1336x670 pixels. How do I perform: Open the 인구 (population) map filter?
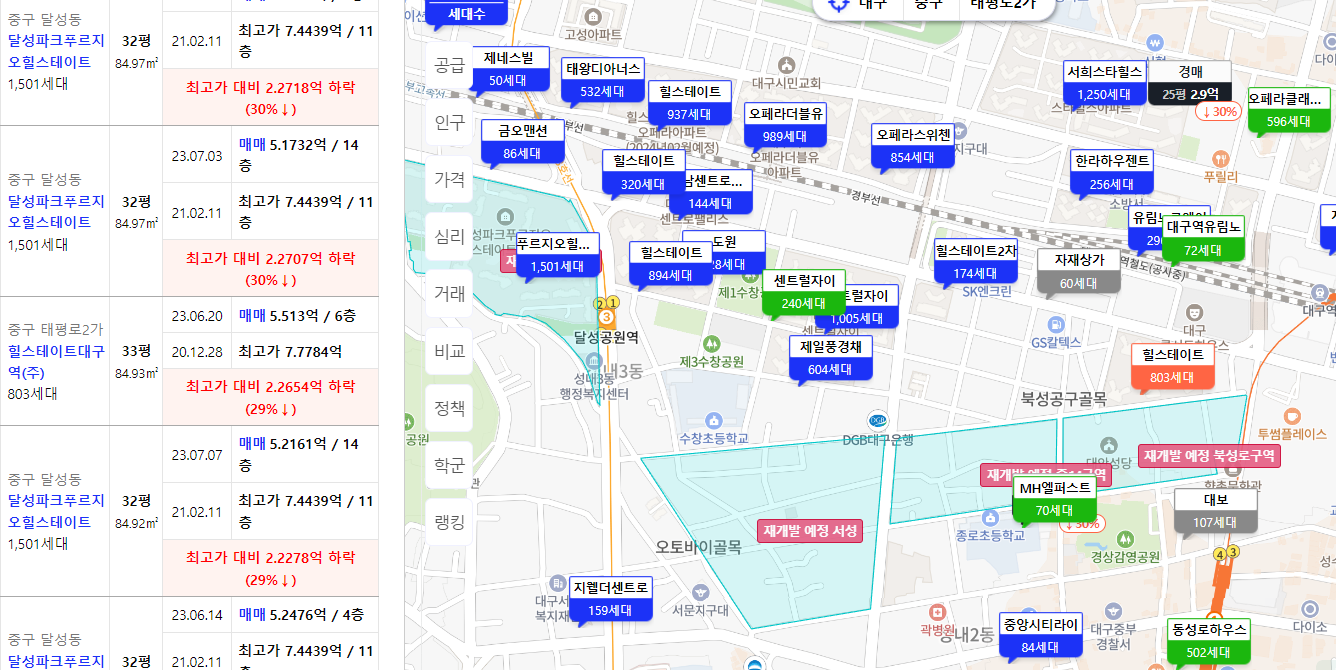[x=449, y=123]
